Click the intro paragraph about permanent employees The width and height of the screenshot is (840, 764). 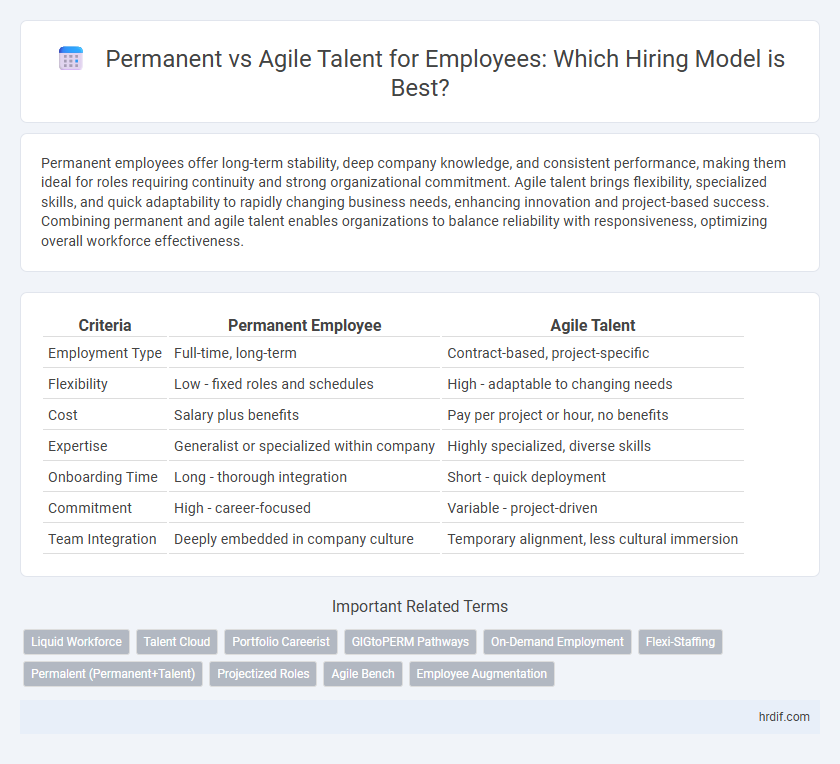414,202
